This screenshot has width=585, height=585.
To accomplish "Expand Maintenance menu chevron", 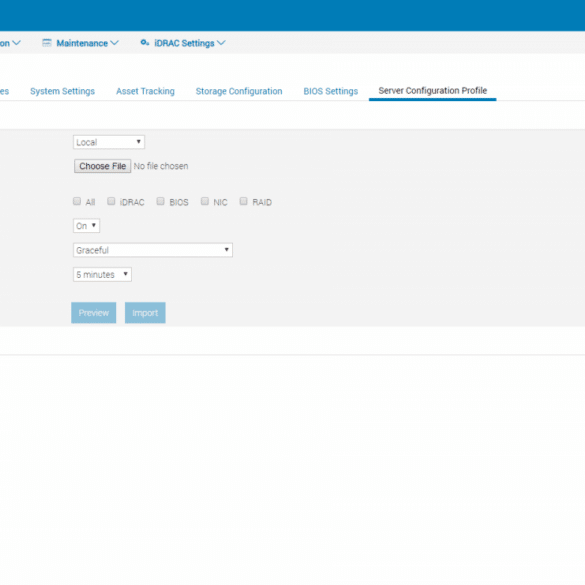I will point(115,43).
